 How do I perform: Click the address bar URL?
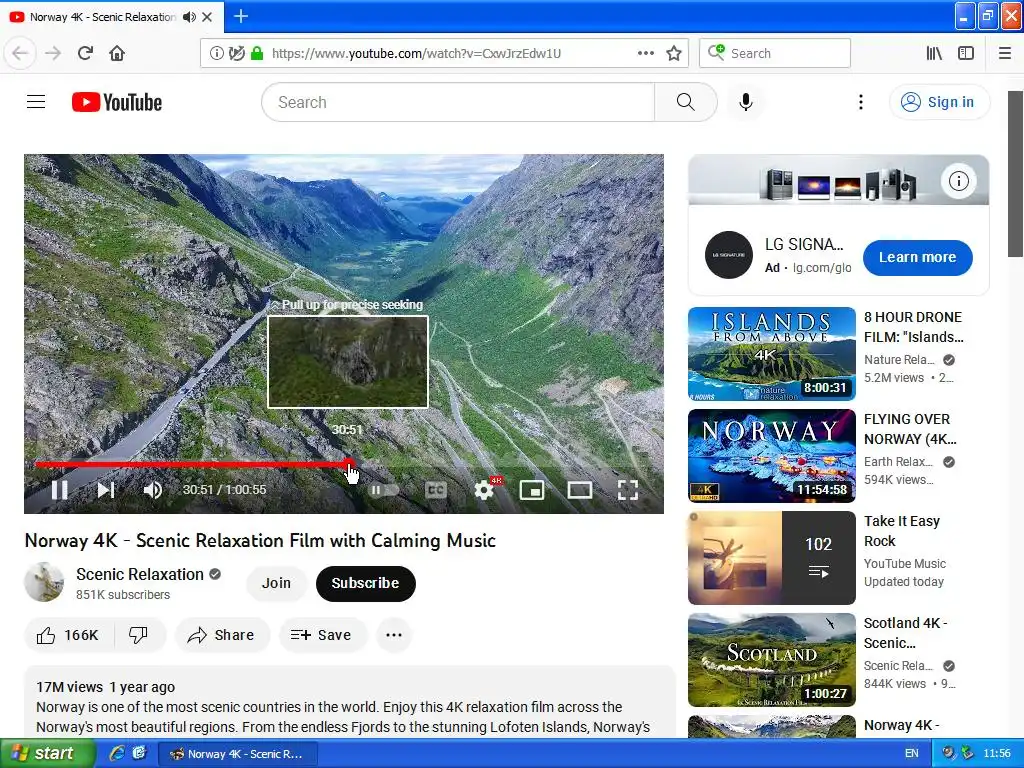tap(416, 53)
